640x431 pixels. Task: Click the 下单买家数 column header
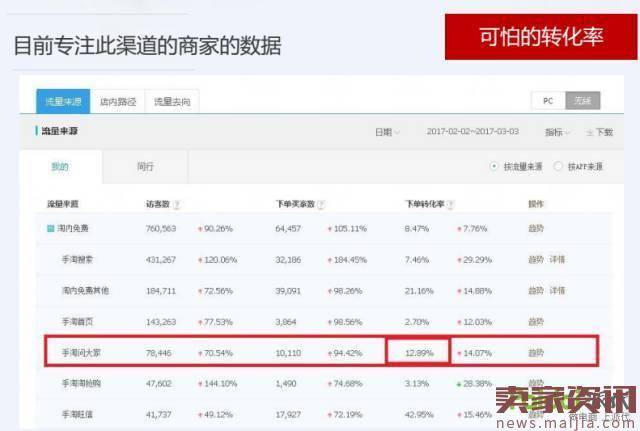tap(295, 204)
